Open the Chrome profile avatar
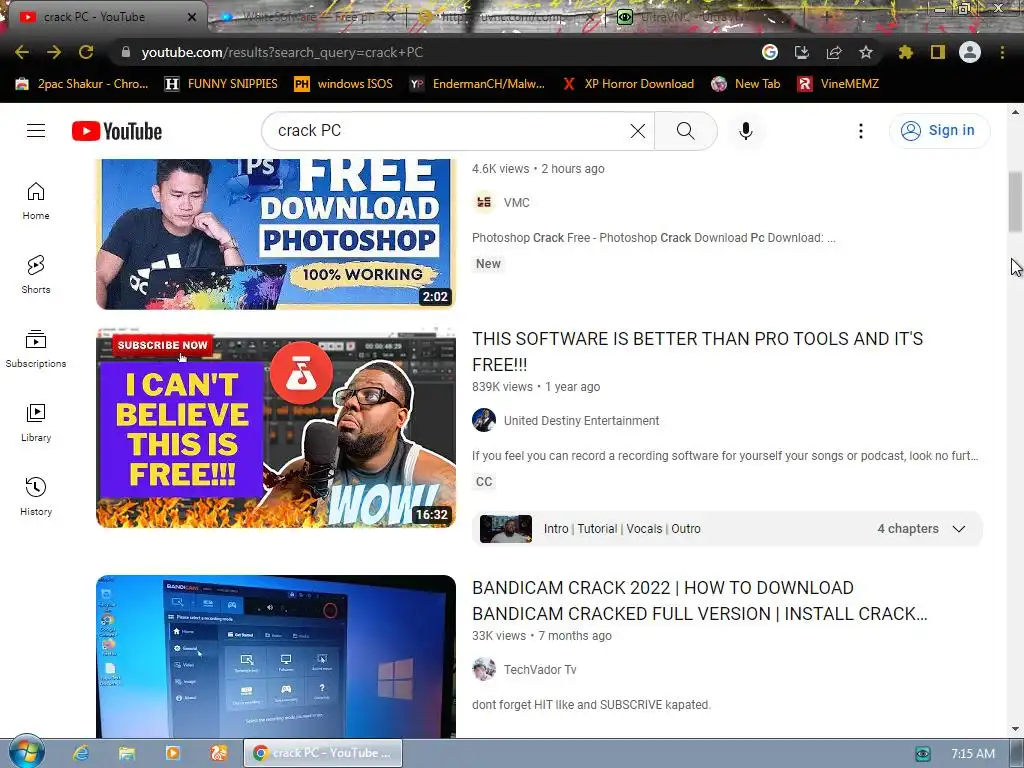 click(x=970, y=52)
